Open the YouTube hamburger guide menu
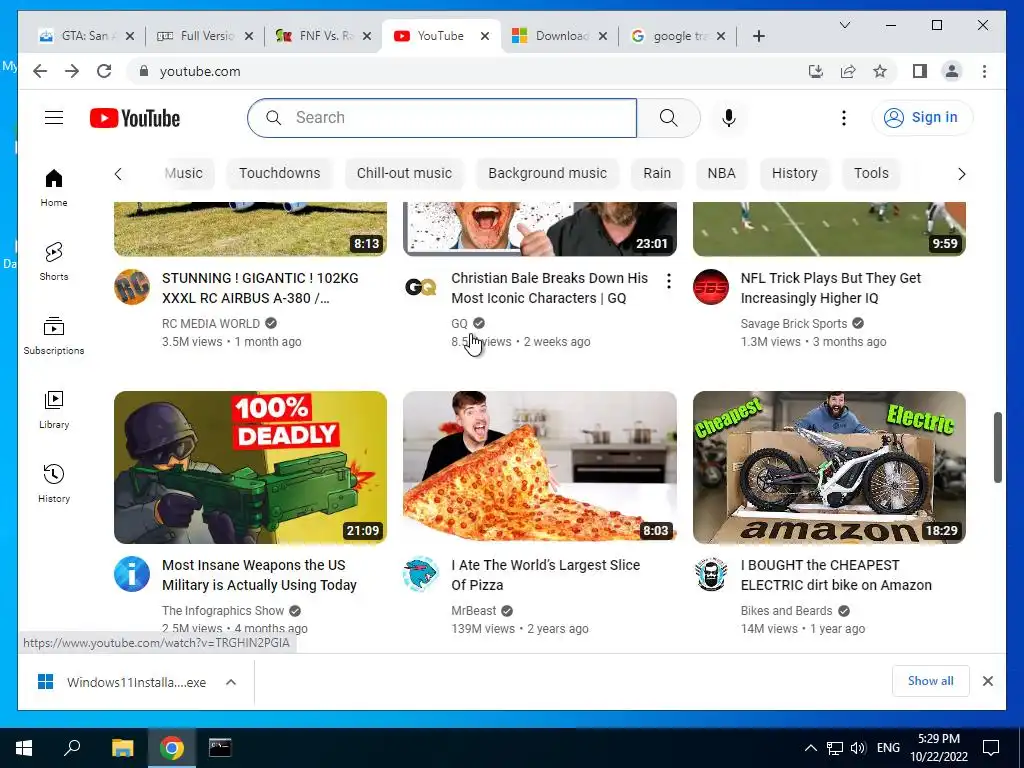This screenshot has height=768, width=1024. coord(54,118)
